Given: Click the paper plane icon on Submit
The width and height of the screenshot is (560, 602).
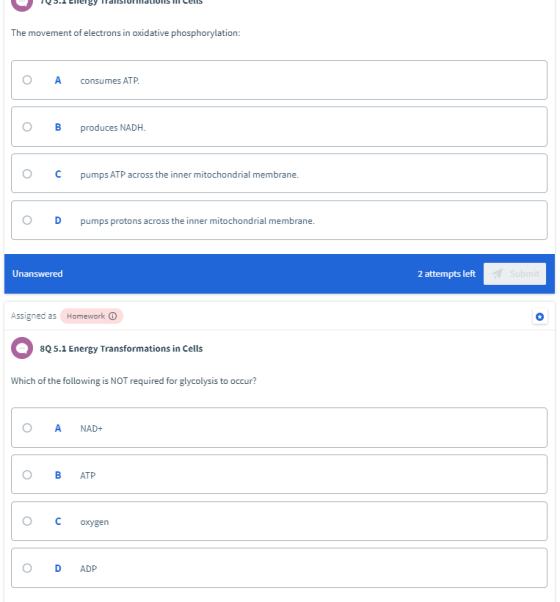Looking at the screenshot, I should coord(497,274).
